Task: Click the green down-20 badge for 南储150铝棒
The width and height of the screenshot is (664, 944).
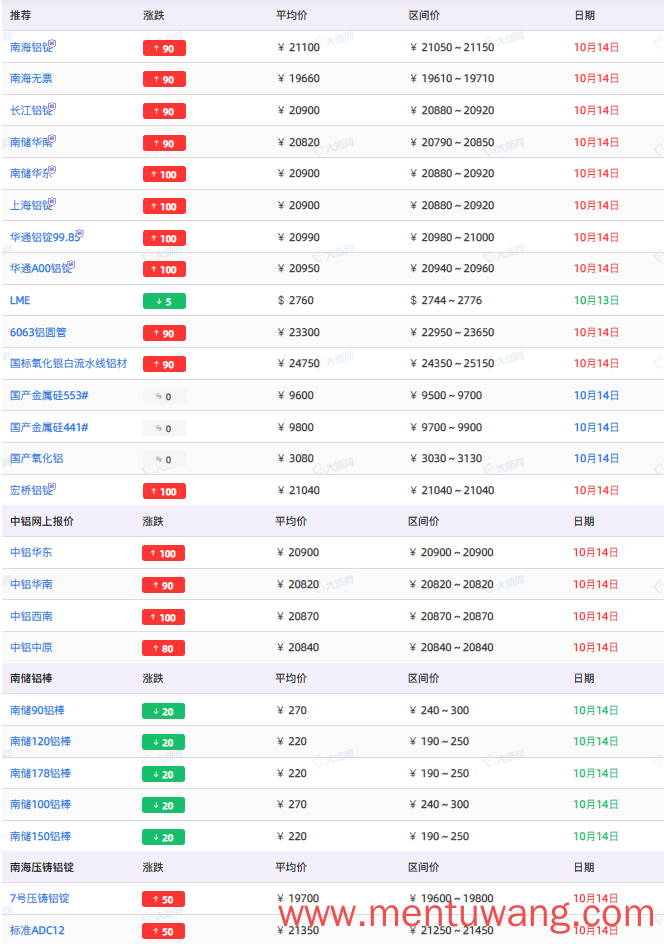Action: (164, 837)
